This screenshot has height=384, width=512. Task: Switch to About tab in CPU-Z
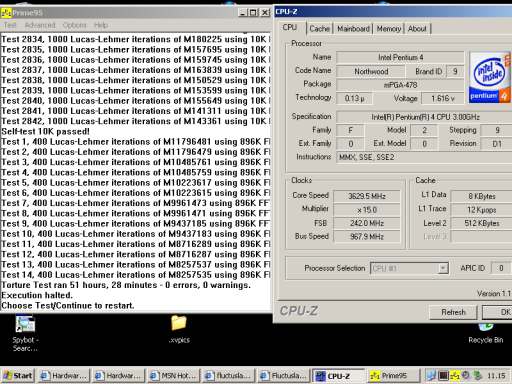417,29
